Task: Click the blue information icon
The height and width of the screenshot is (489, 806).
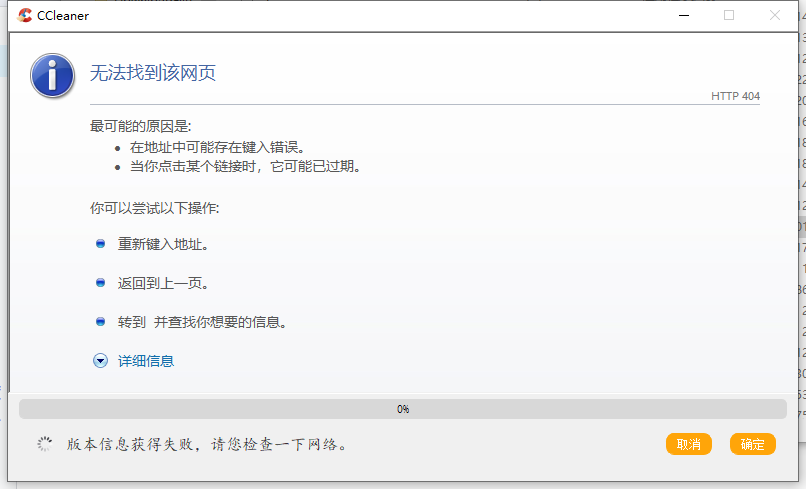Action: (52, 76)
